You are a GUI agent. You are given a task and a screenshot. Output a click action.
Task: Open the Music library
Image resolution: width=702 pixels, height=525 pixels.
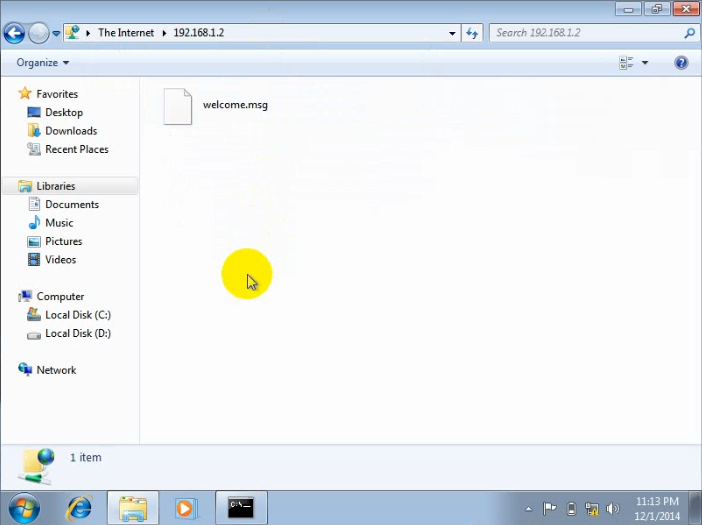pyautogui.click(x=59, y=222)
